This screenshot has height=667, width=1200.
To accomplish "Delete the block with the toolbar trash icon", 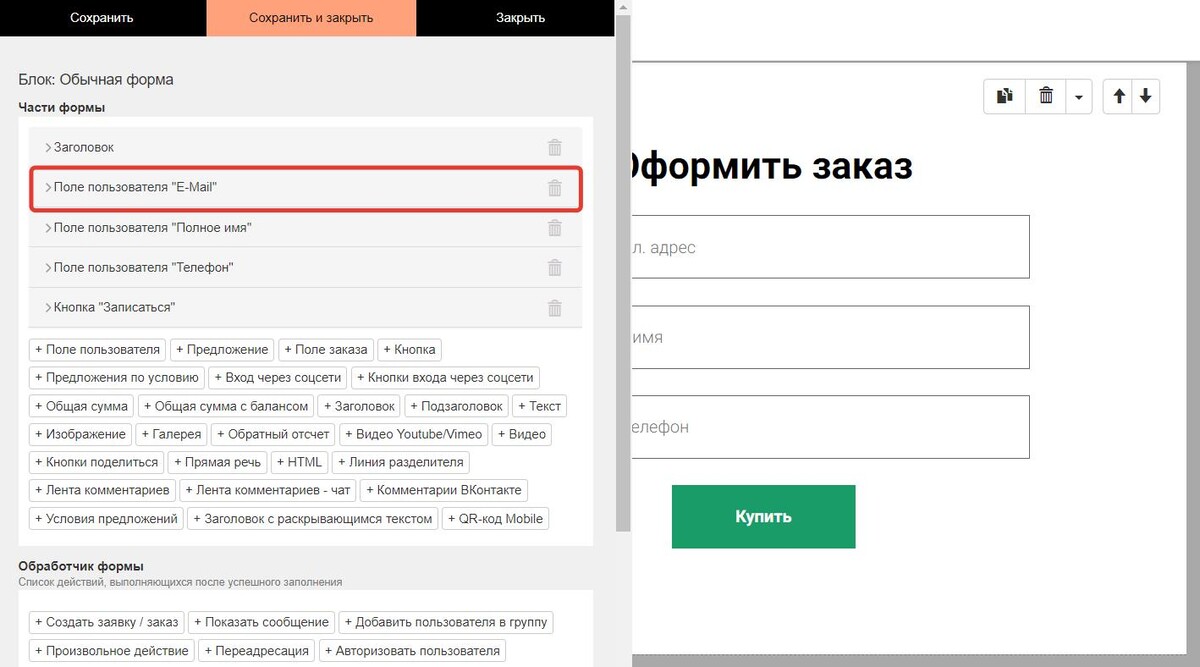I will click(x=1046, y=96).
